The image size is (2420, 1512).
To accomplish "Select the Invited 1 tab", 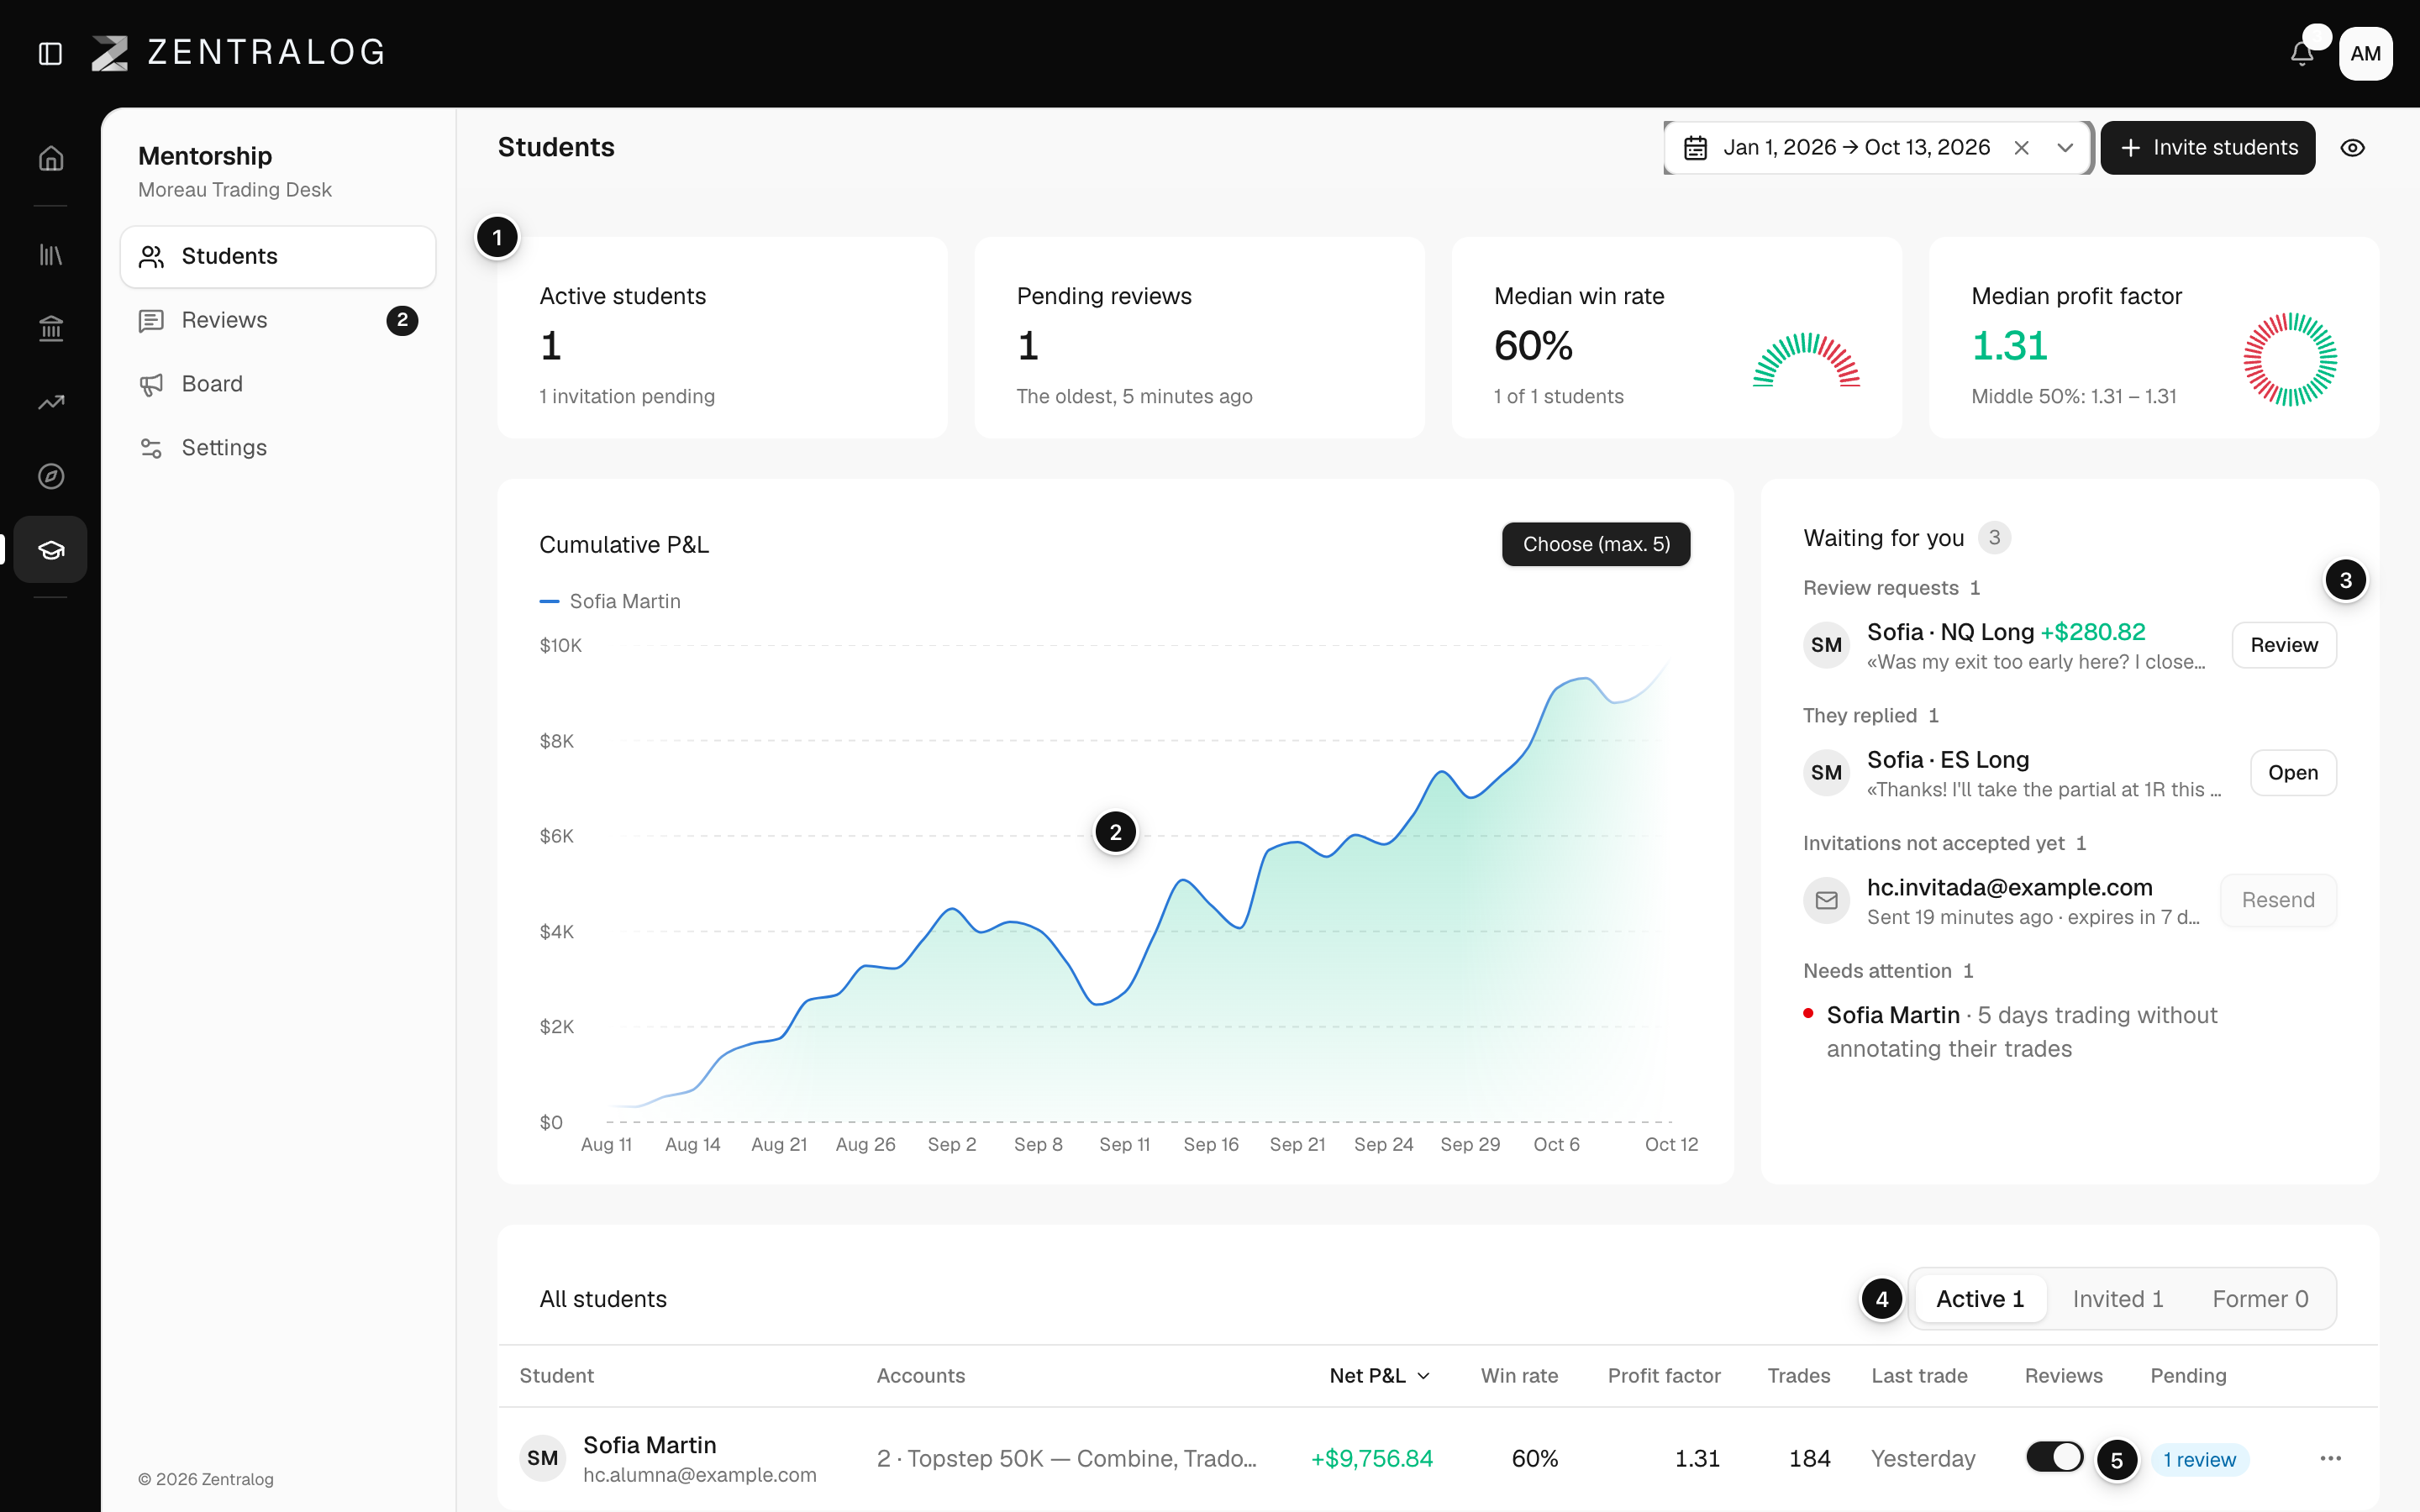I will pyautogui.click(x=2118, y=1299).
